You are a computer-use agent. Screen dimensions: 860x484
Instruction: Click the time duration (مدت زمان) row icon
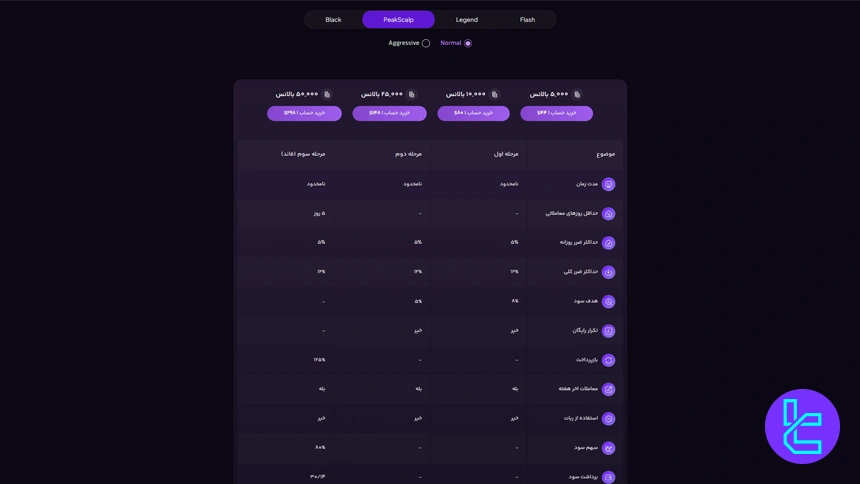click(x=608, y=184)
